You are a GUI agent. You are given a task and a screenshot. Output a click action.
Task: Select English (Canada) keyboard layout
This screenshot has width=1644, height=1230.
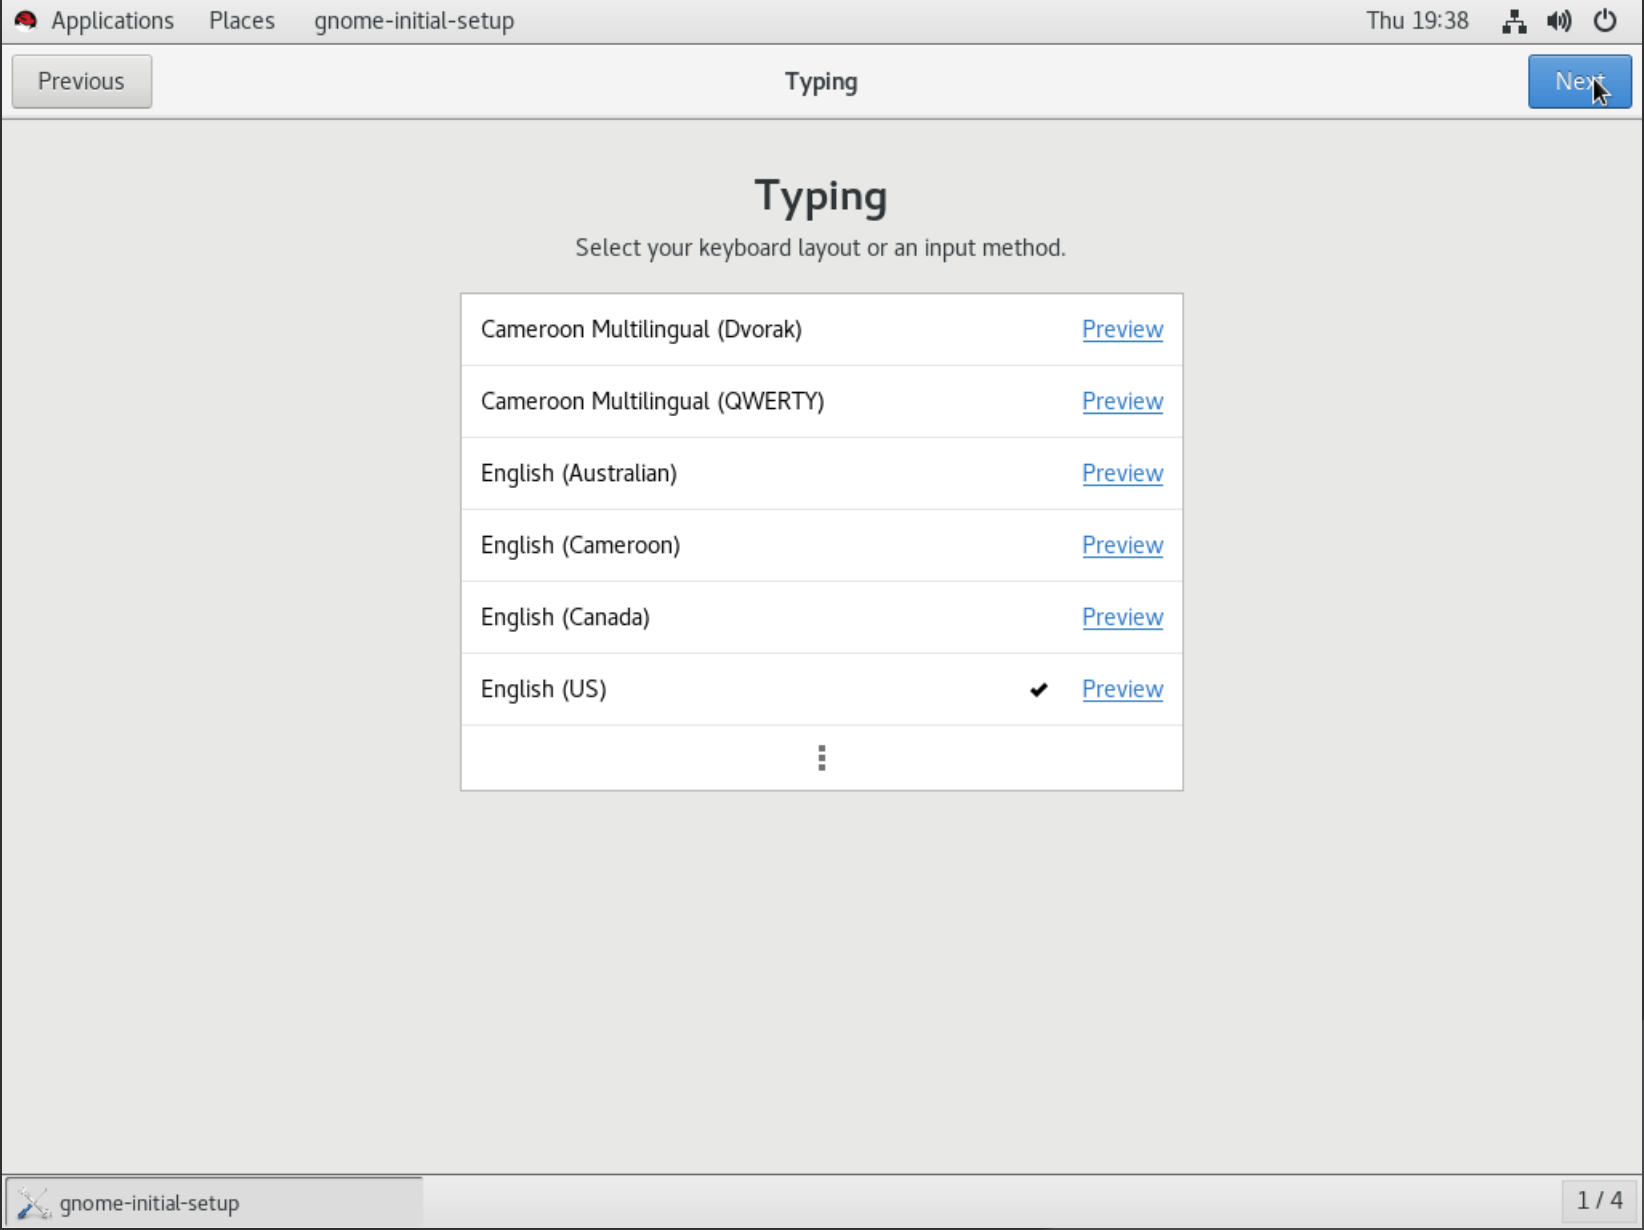565,617
